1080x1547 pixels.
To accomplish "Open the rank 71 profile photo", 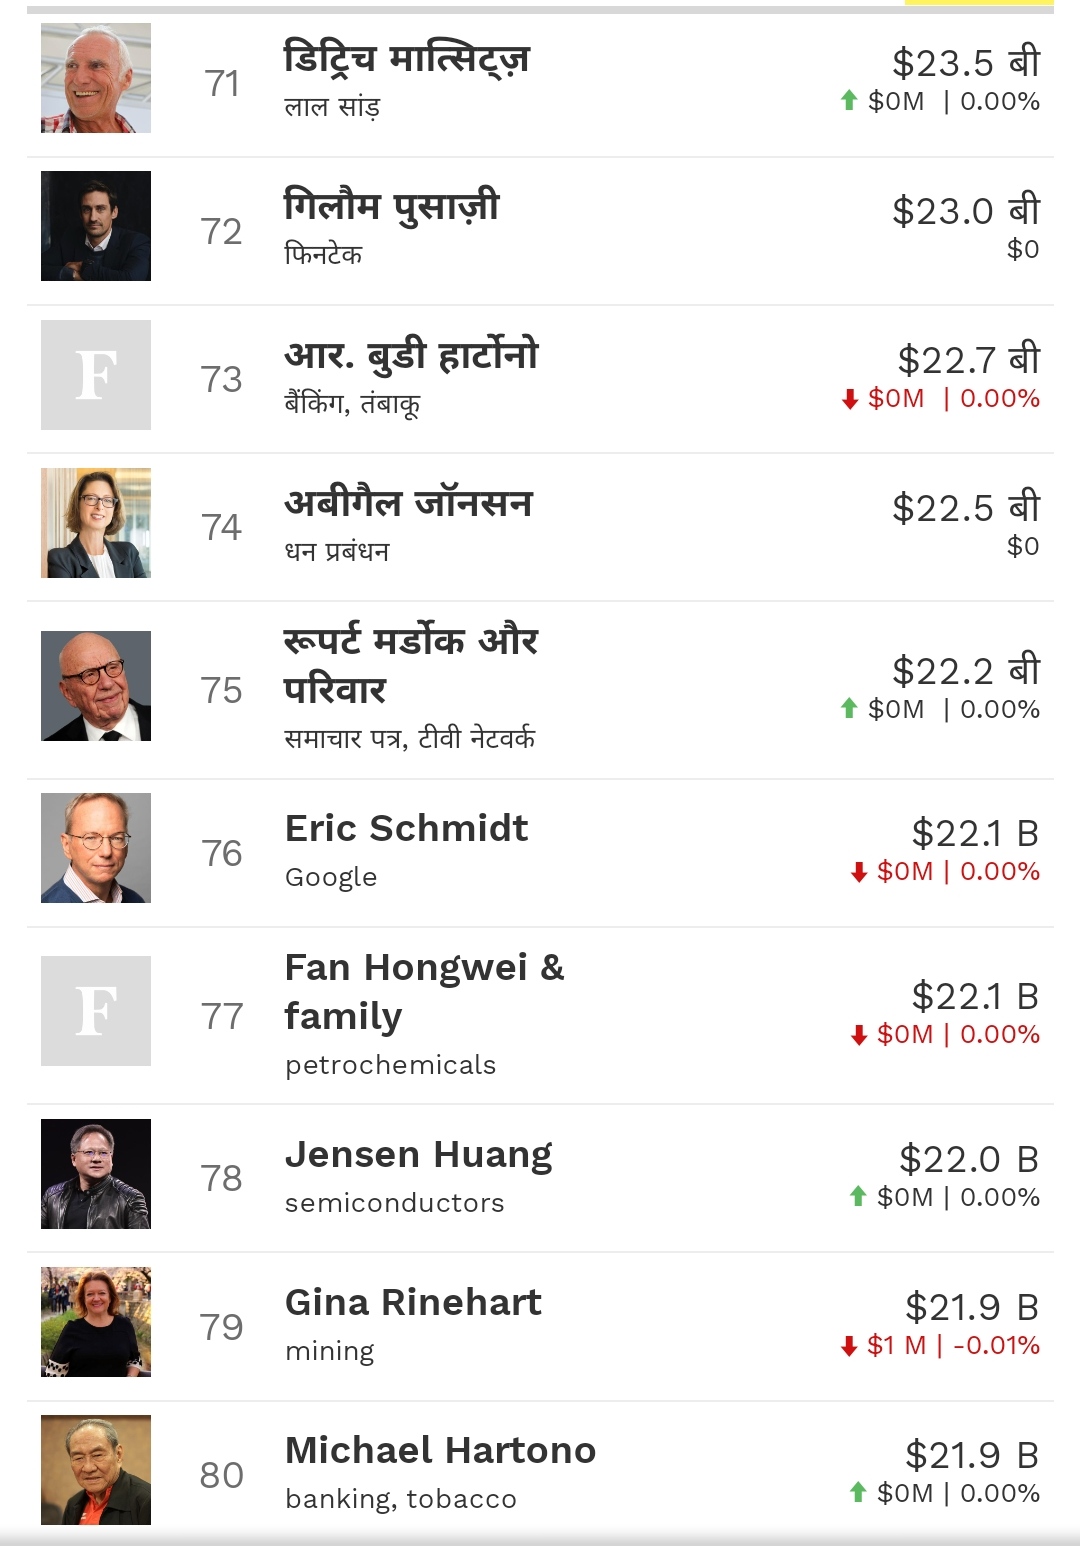I will pos(96,79).
